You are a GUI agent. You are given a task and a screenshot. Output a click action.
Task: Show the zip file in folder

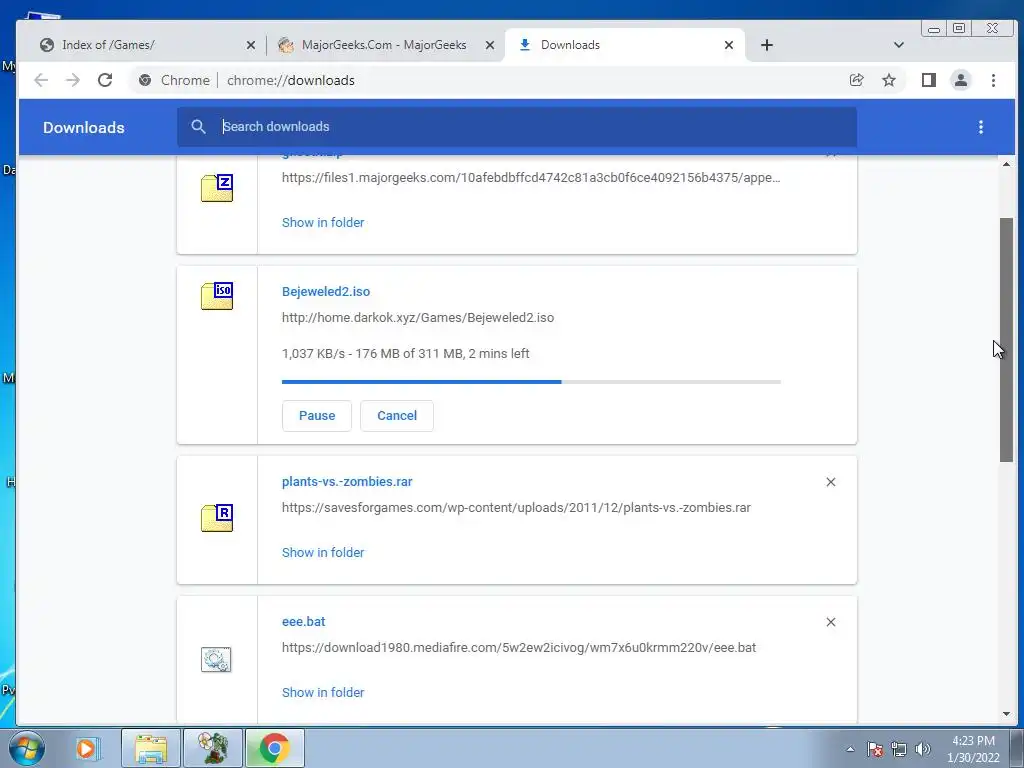[323, 223]
